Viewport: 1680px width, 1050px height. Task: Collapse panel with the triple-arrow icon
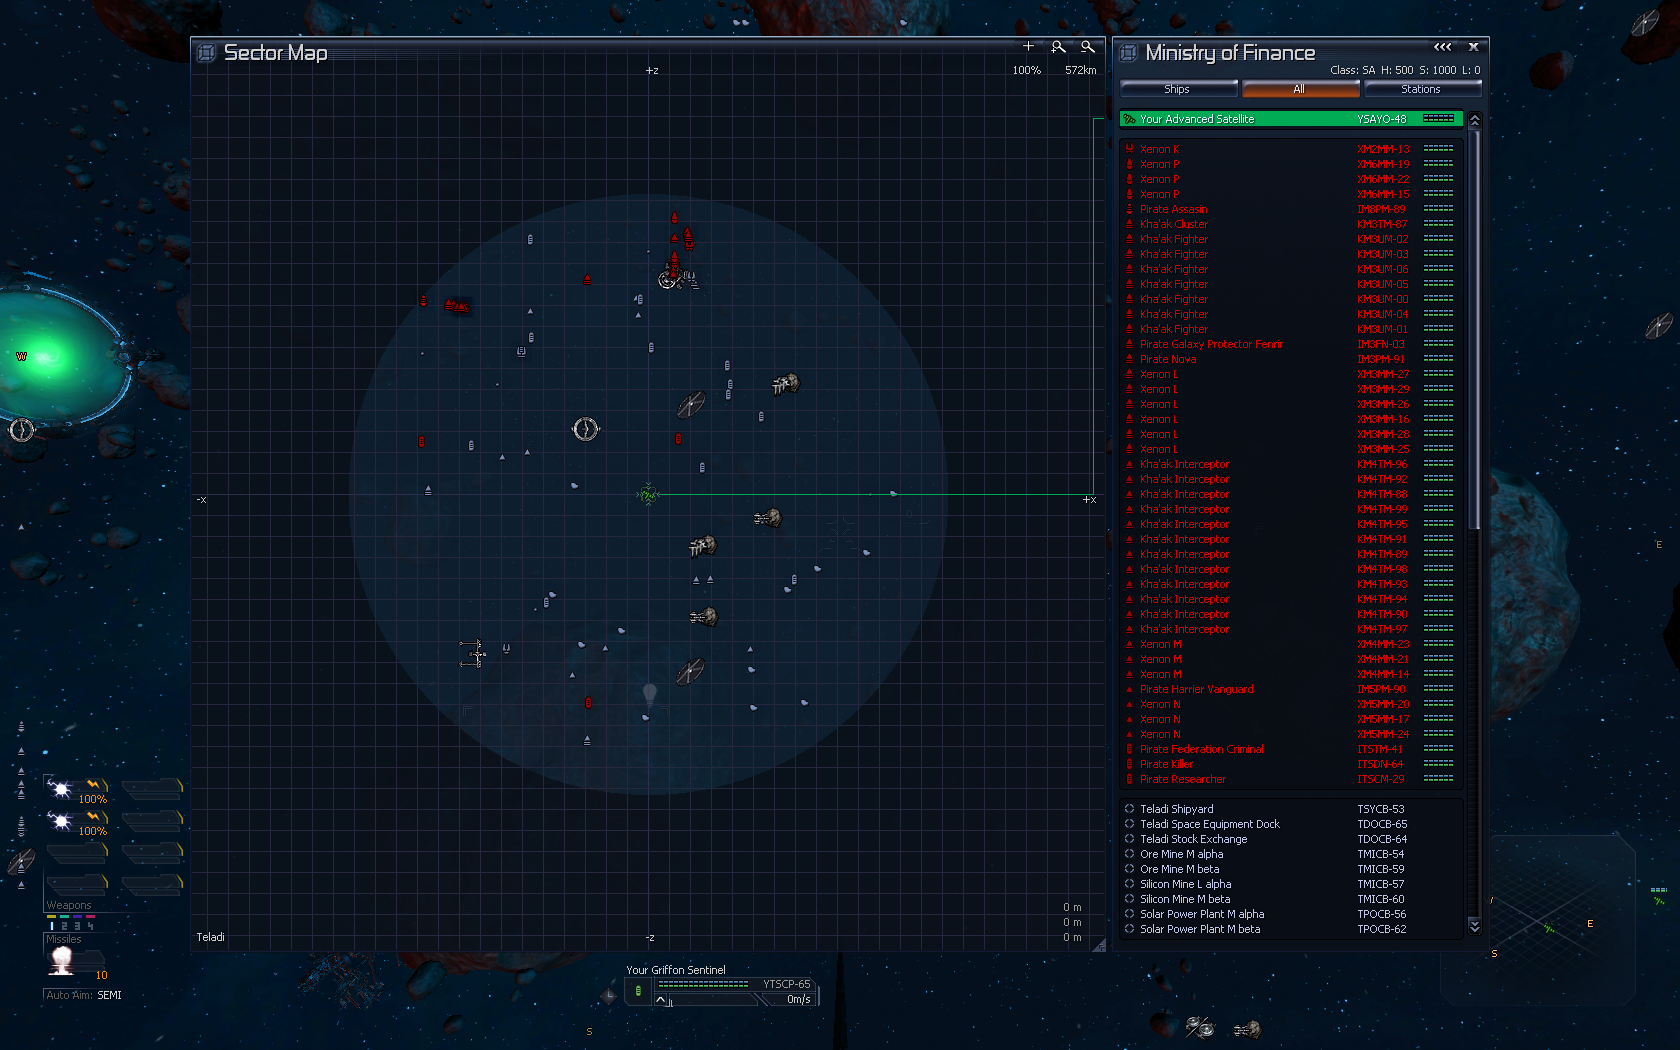point(1442,47)
